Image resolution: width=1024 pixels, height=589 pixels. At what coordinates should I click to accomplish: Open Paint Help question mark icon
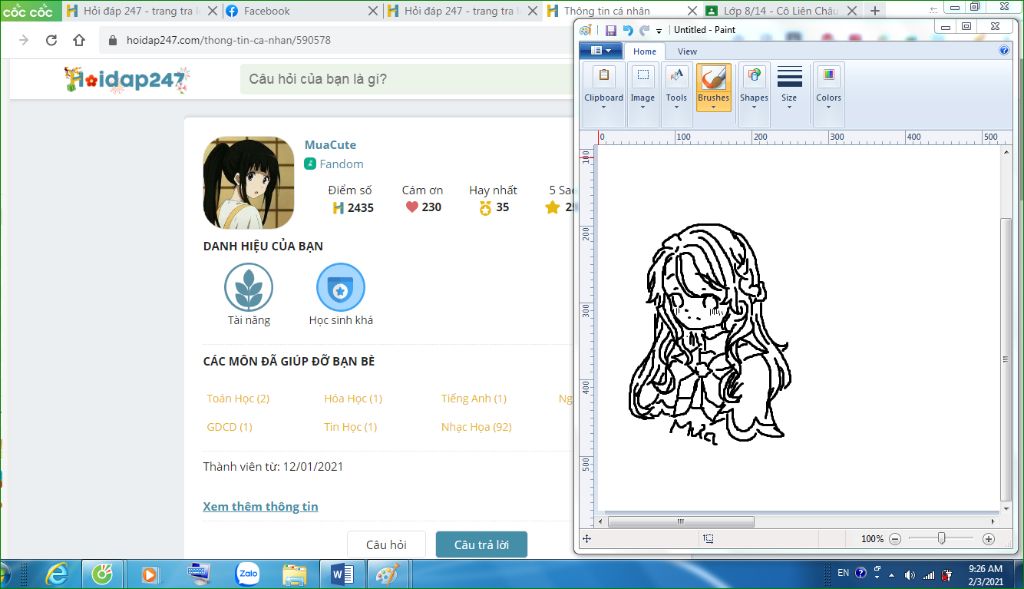(1004, 50)
